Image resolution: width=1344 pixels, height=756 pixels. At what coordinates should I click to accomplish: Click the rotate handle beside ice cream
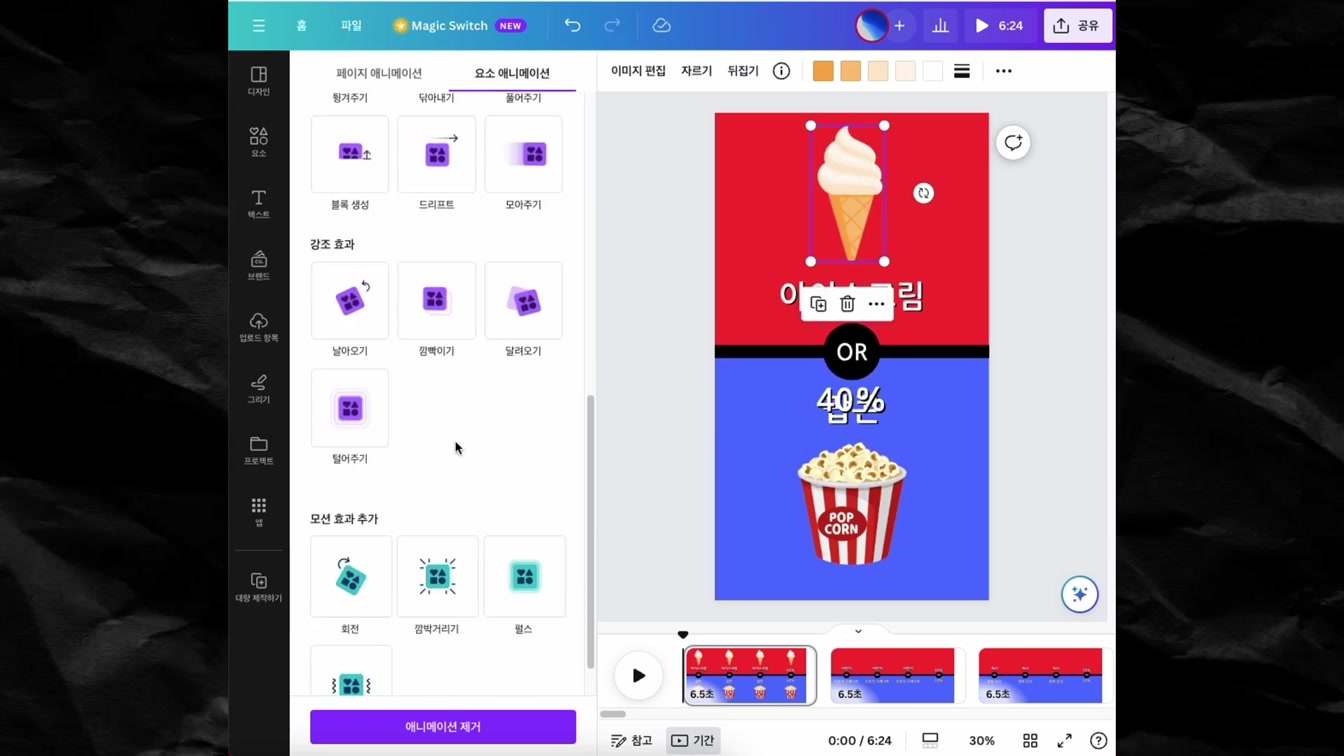(923, 193)
